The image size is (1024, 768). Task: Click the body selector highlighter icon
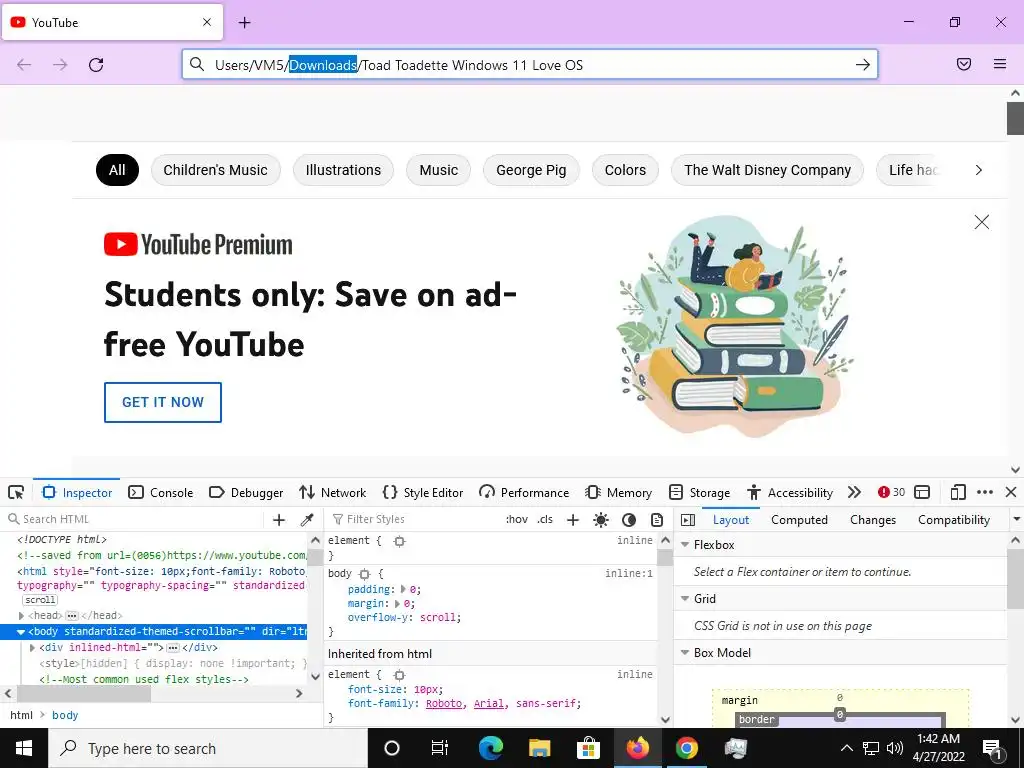(364, 574)
